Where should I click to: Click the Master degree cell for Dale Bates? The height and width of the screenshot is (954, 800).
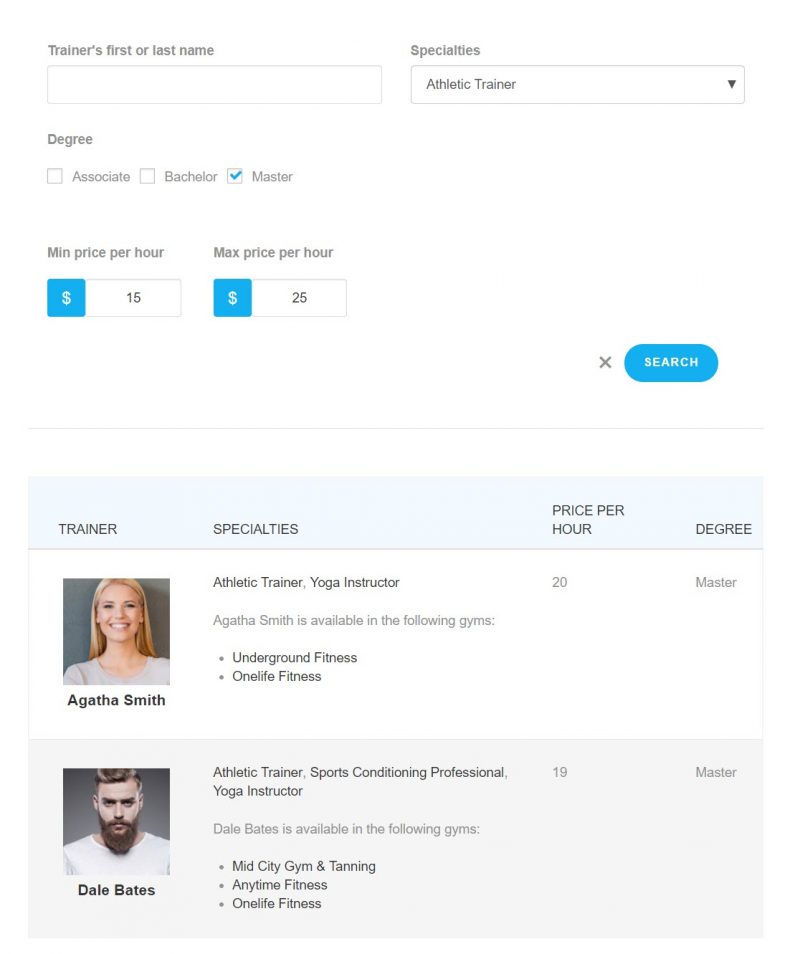point(716,773)
